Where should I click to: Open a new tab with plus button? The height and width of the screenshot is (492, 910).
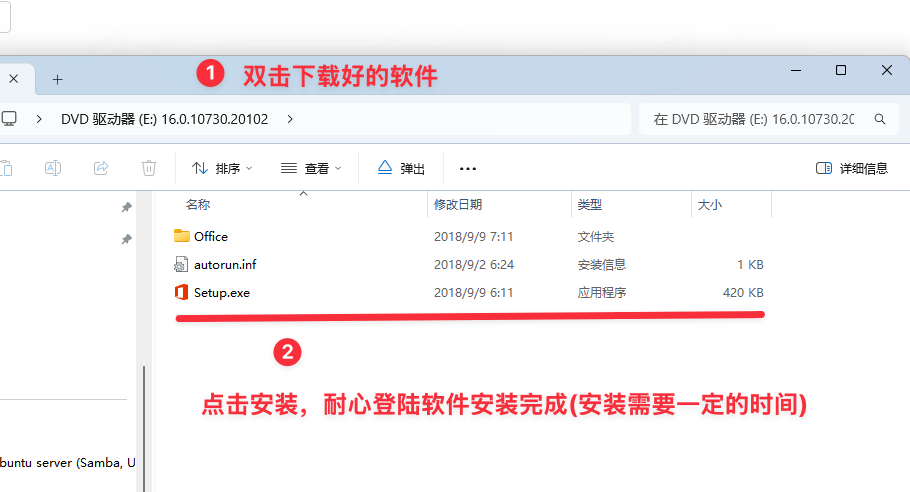pos(57,79)
